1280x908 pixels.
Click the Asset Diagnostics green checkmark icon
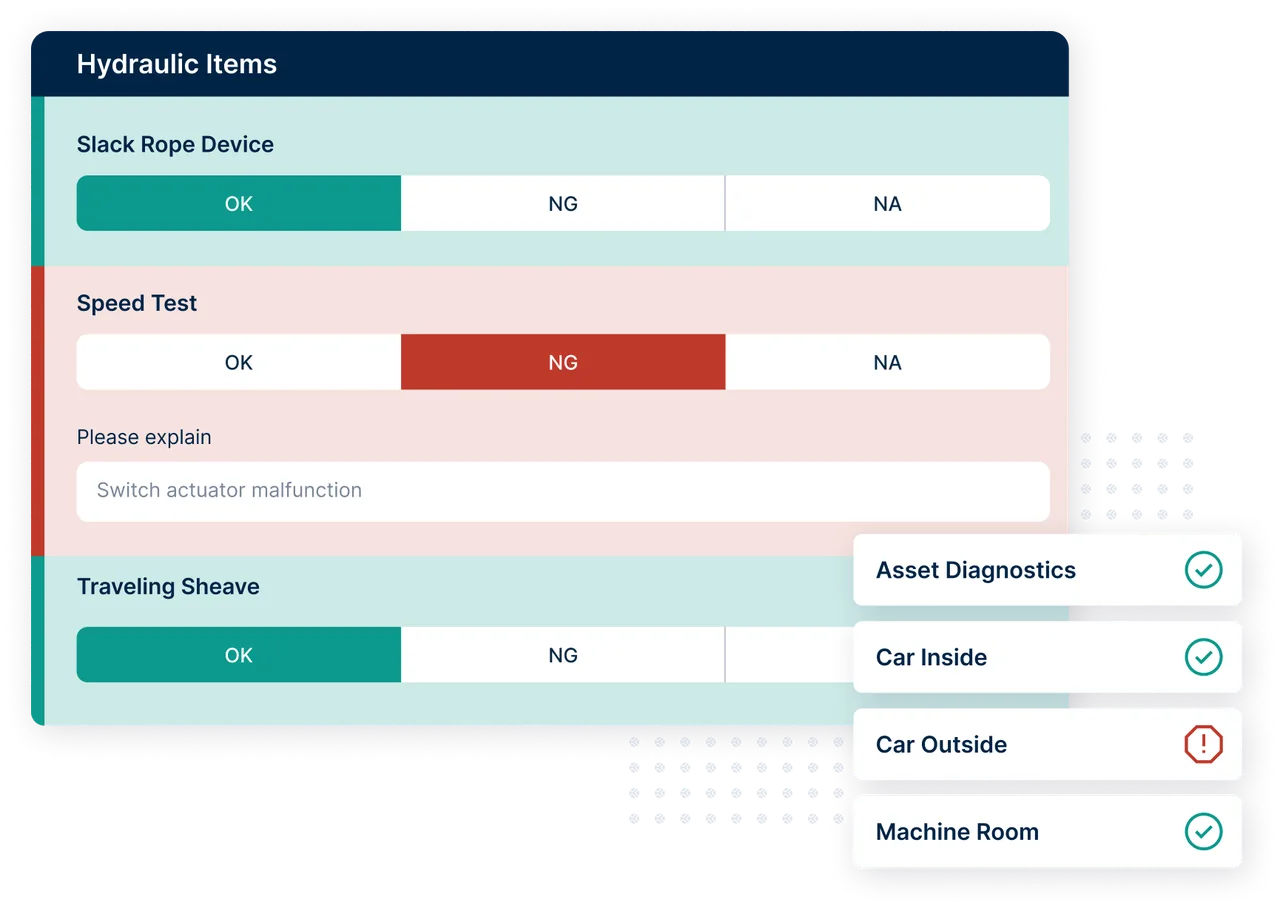click(x=1203, y=570)
